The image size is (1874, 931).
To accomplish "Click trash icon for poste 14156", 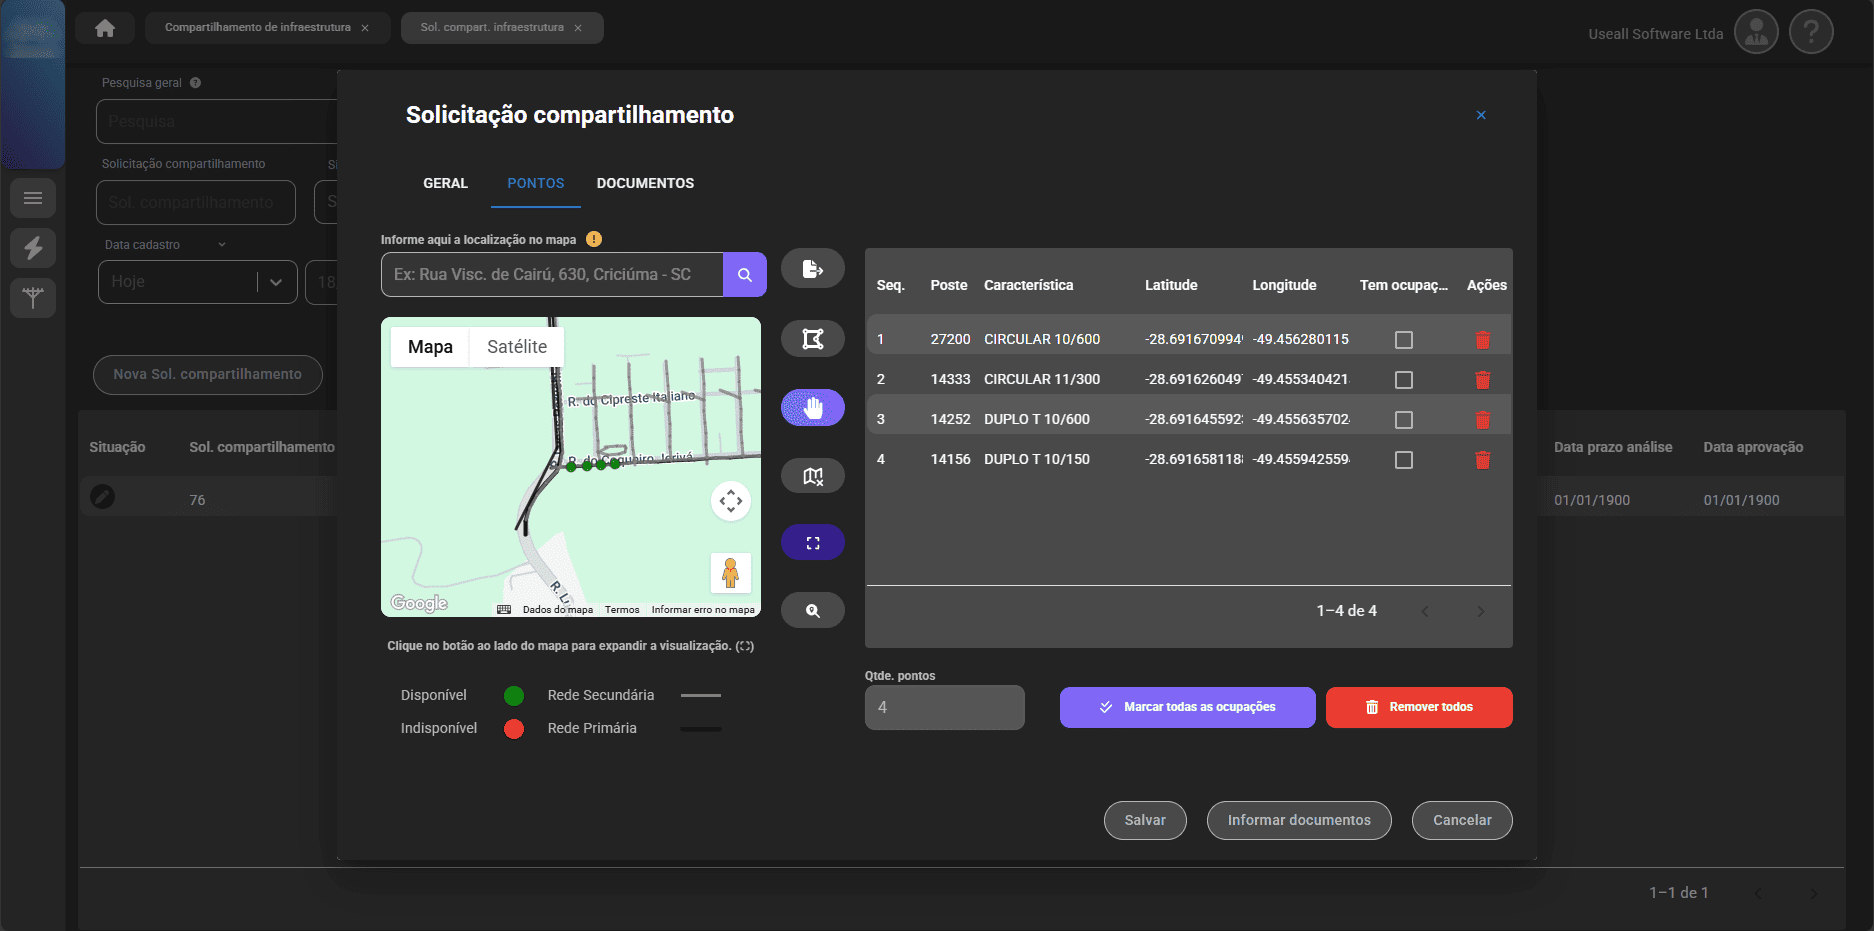I will (1482, 460).
